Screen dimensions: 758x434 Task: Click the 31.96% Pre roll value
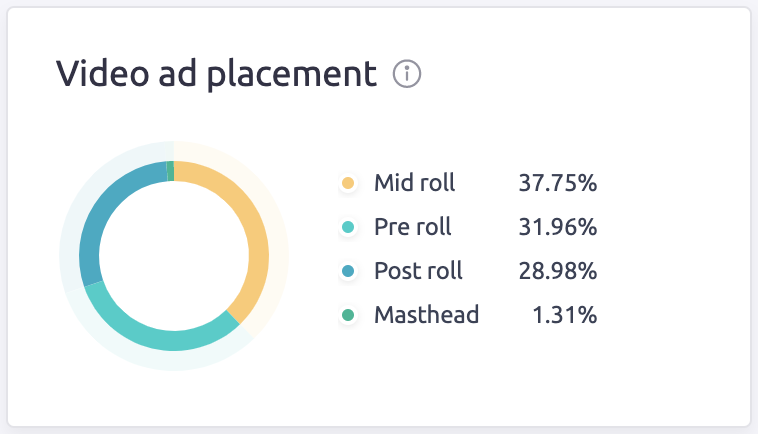[x=557, y=227]
